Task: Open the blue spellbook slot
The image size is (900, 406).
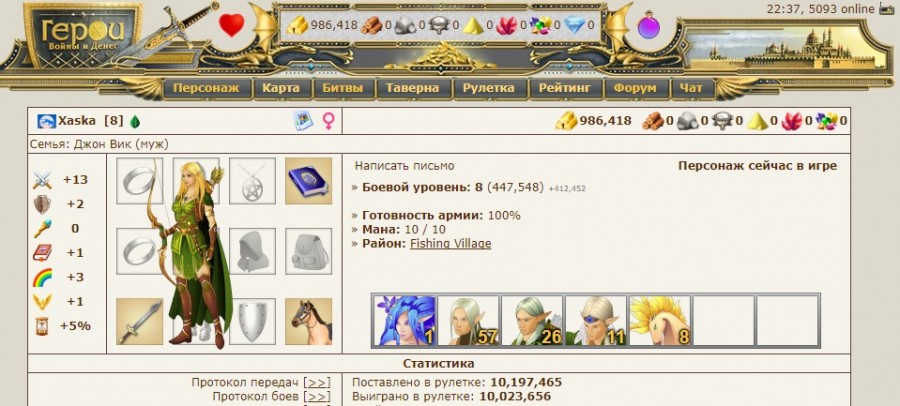Action: point(309,181)
